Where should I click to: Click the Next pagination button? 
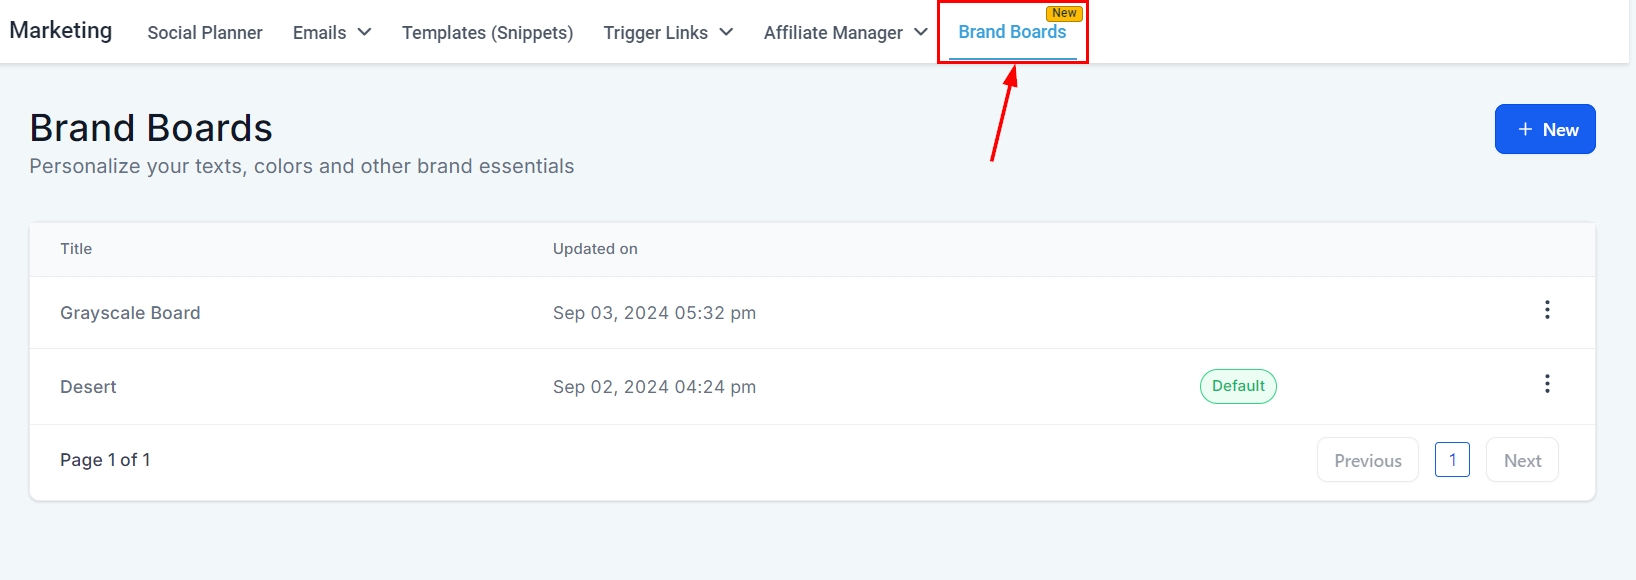1522,461
